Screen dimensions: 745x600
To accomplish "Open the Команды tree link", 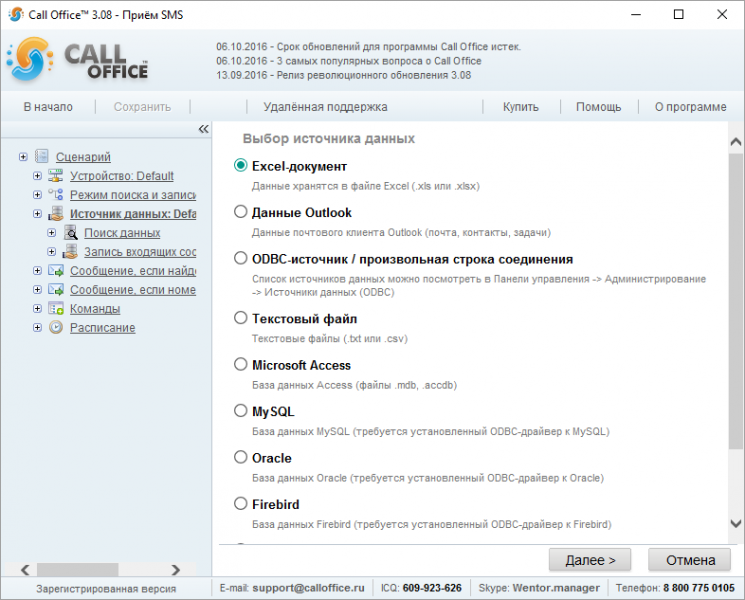I will (x=95, y=309).
